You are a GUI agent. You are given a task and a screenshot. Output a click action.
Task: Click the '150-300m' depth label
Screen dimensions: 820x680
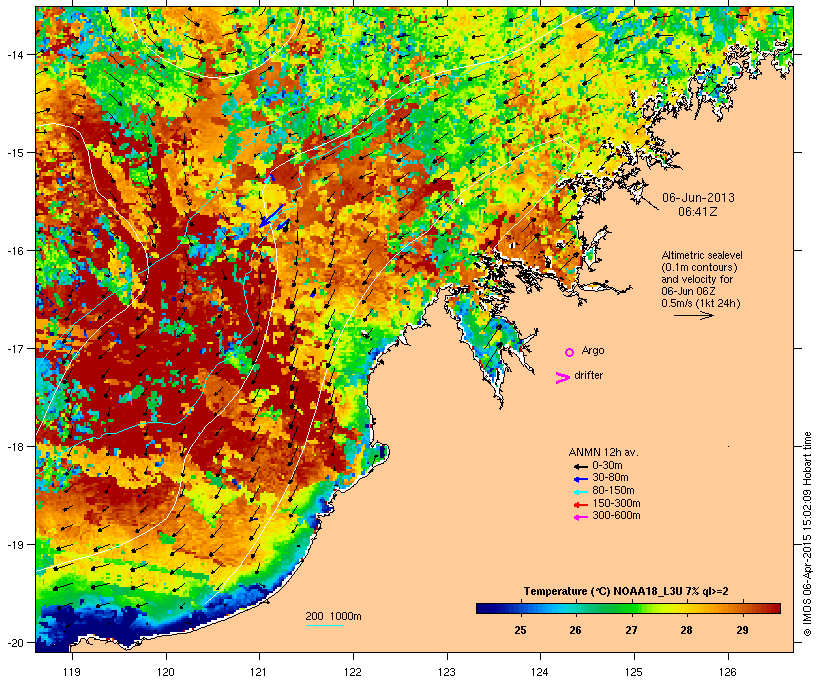[x=616, y=503]
